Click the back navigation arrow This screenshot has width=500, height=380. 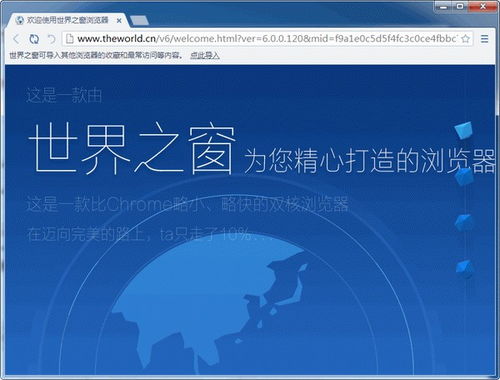pos(16,39)
